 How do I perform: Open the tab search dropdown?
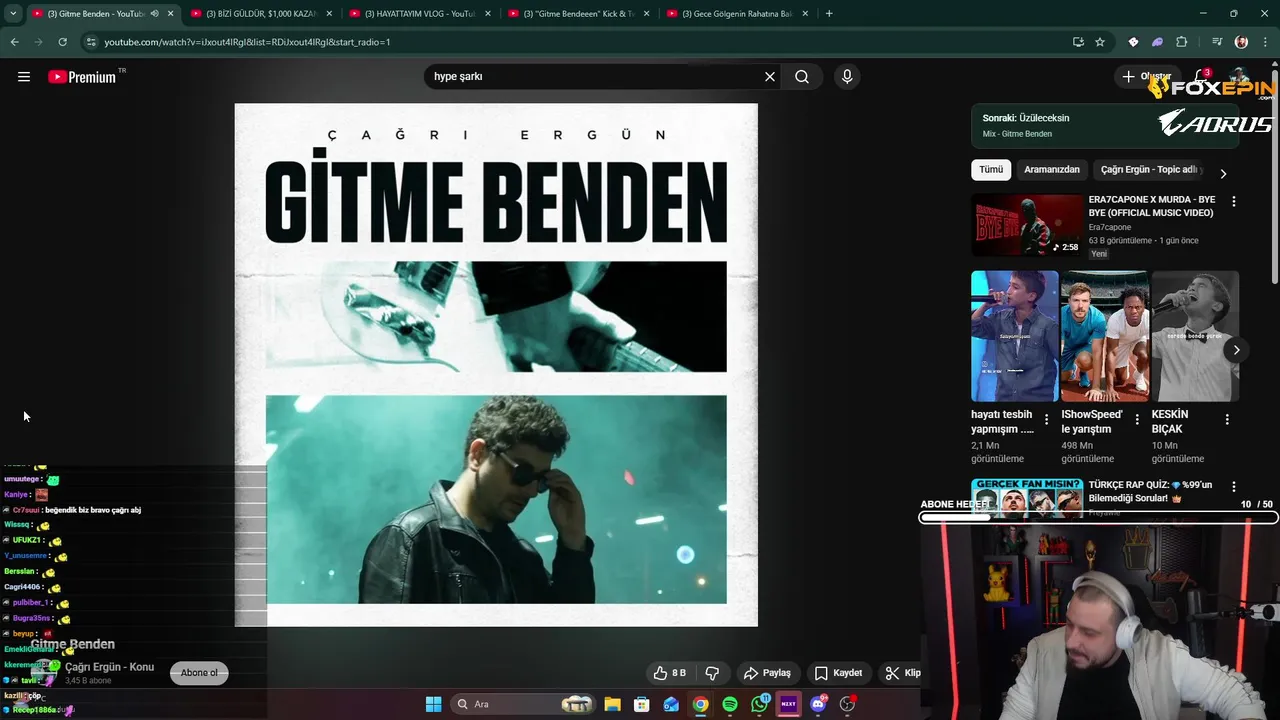click(13, 14)
